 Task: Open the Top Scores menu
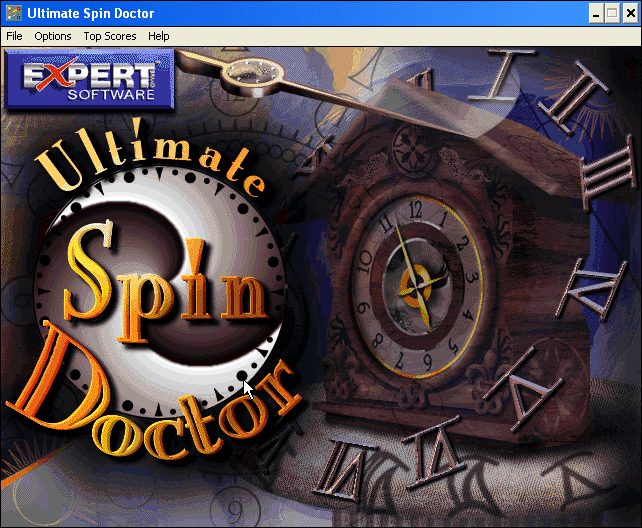[110, 36]
